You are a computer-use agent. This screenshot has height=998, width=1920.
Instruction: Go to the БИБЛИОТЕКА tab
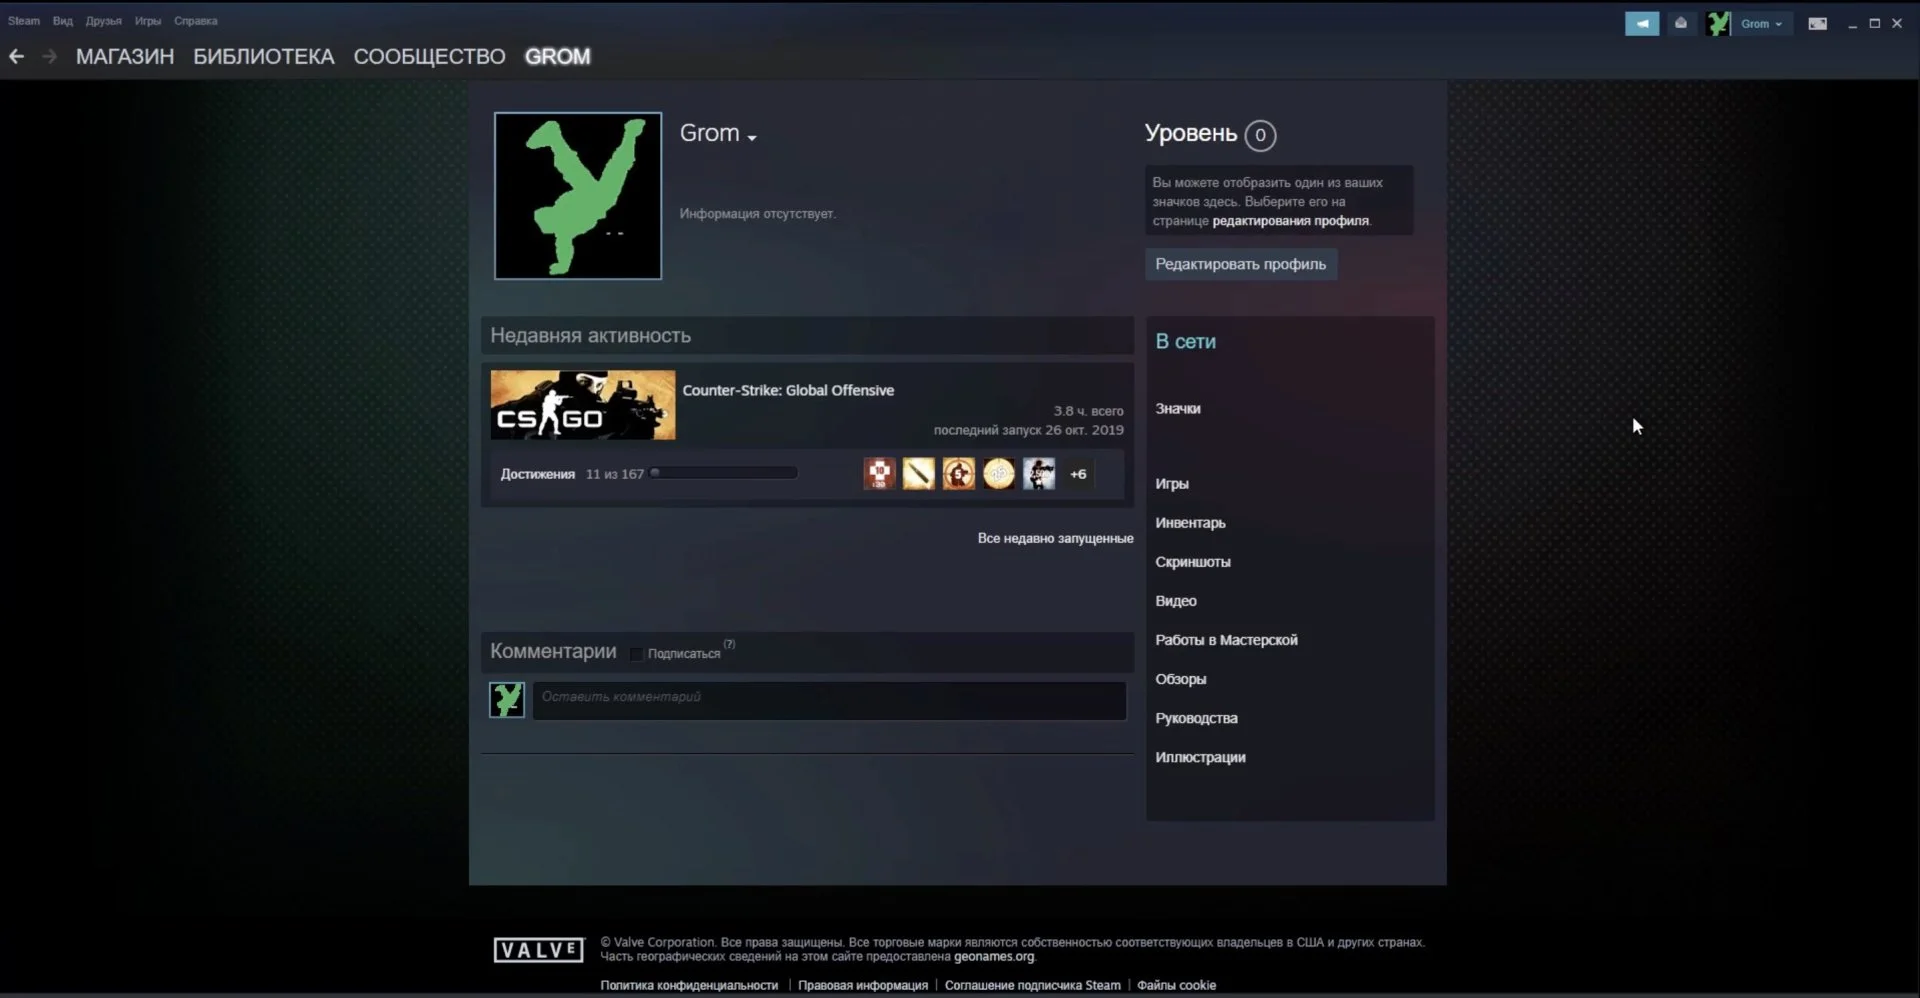[x=264, y=57]
